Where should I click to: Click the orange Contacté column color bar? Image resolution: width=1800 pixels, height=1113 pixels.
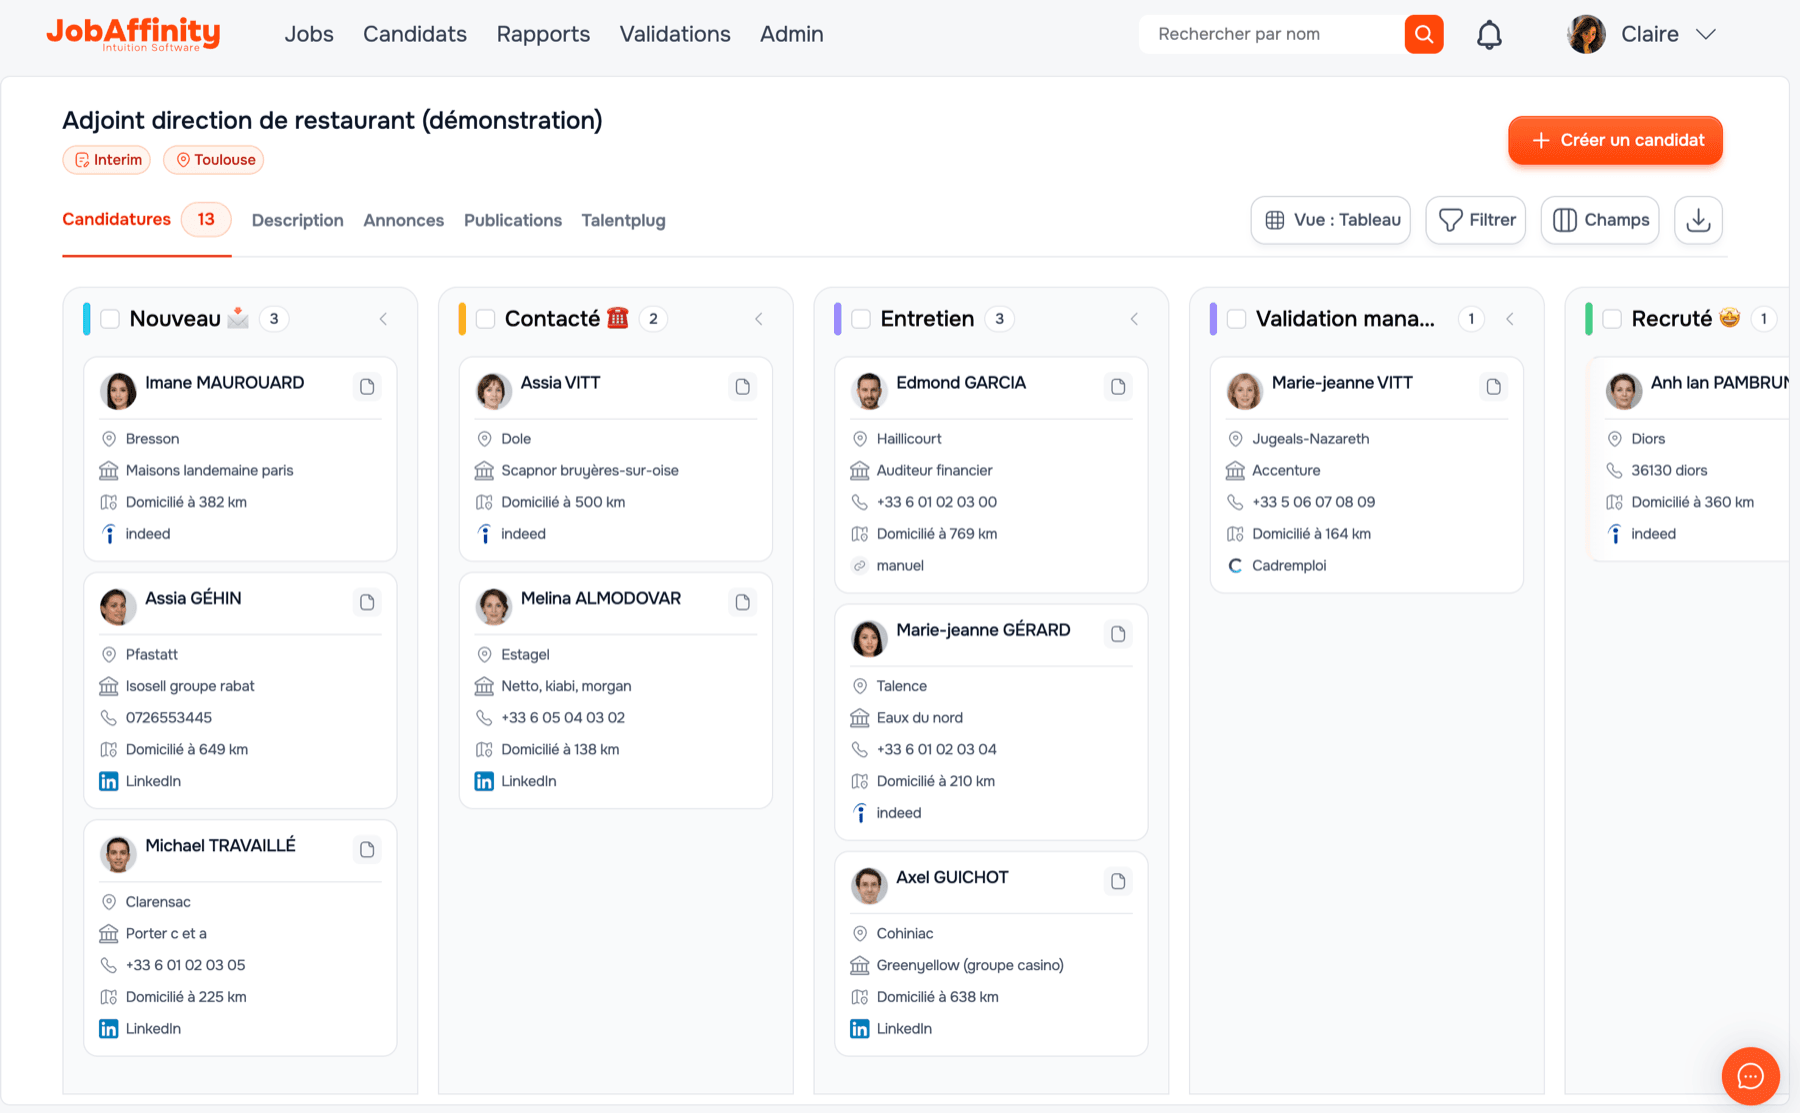(462, 319)
